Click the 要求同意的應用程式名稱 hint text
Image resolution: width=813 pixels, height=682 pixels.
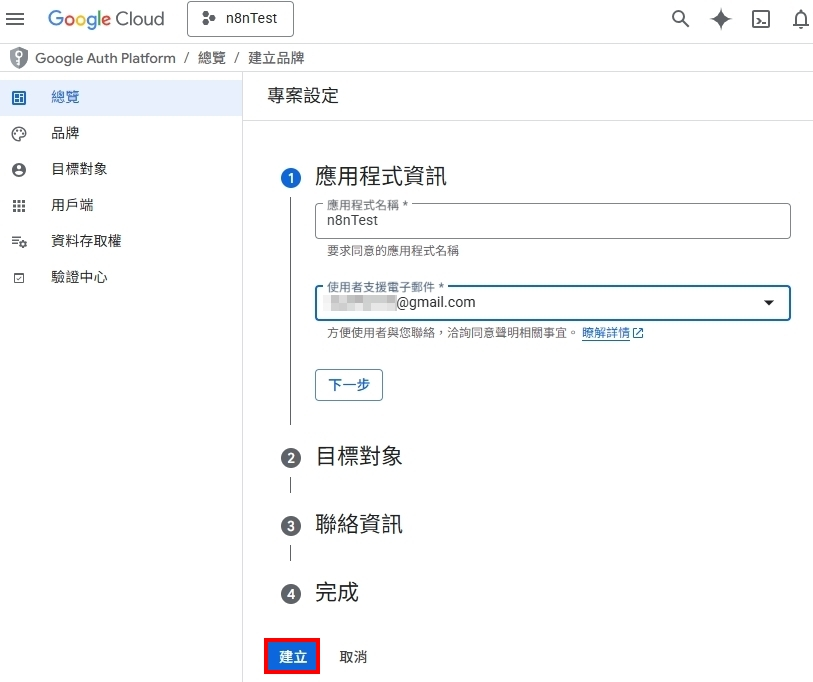[393, 251]
